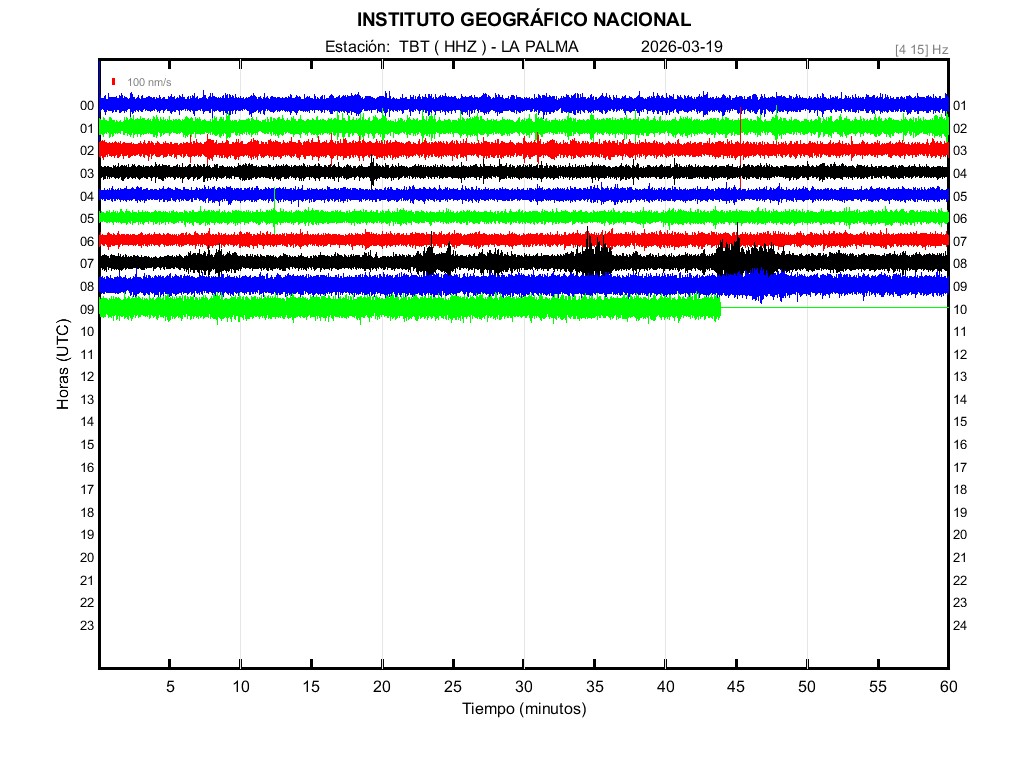Click the Tiempo (minutos) axis label
1024x768 pixels.
523,709
